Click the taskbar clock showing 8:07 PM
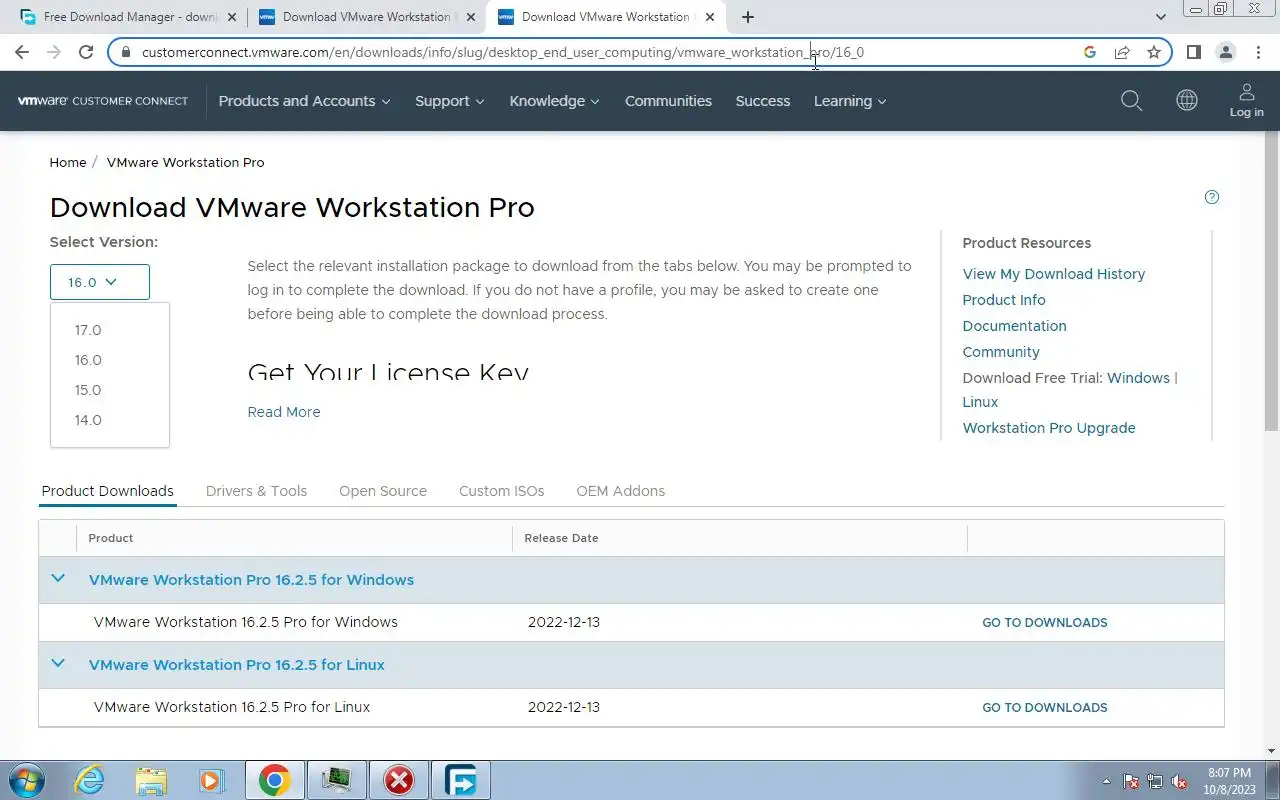 point(1229,781)
